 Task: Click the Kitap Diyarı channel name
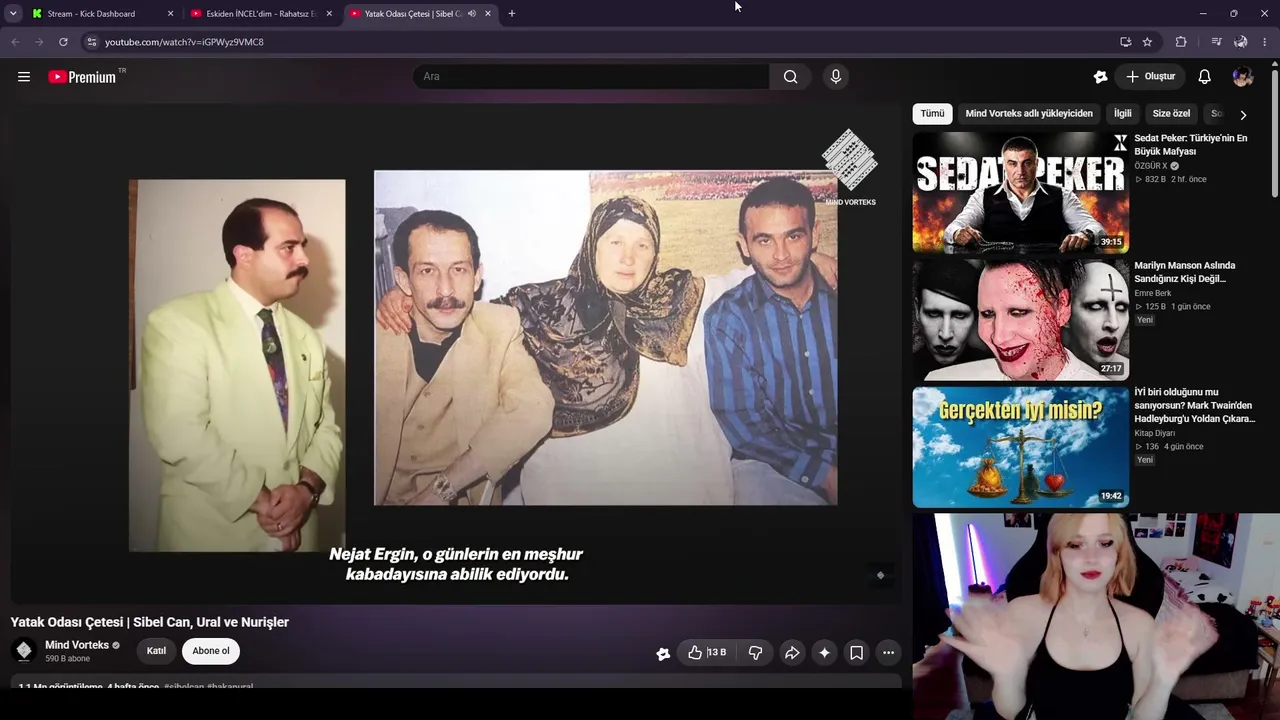point(1154,433)
